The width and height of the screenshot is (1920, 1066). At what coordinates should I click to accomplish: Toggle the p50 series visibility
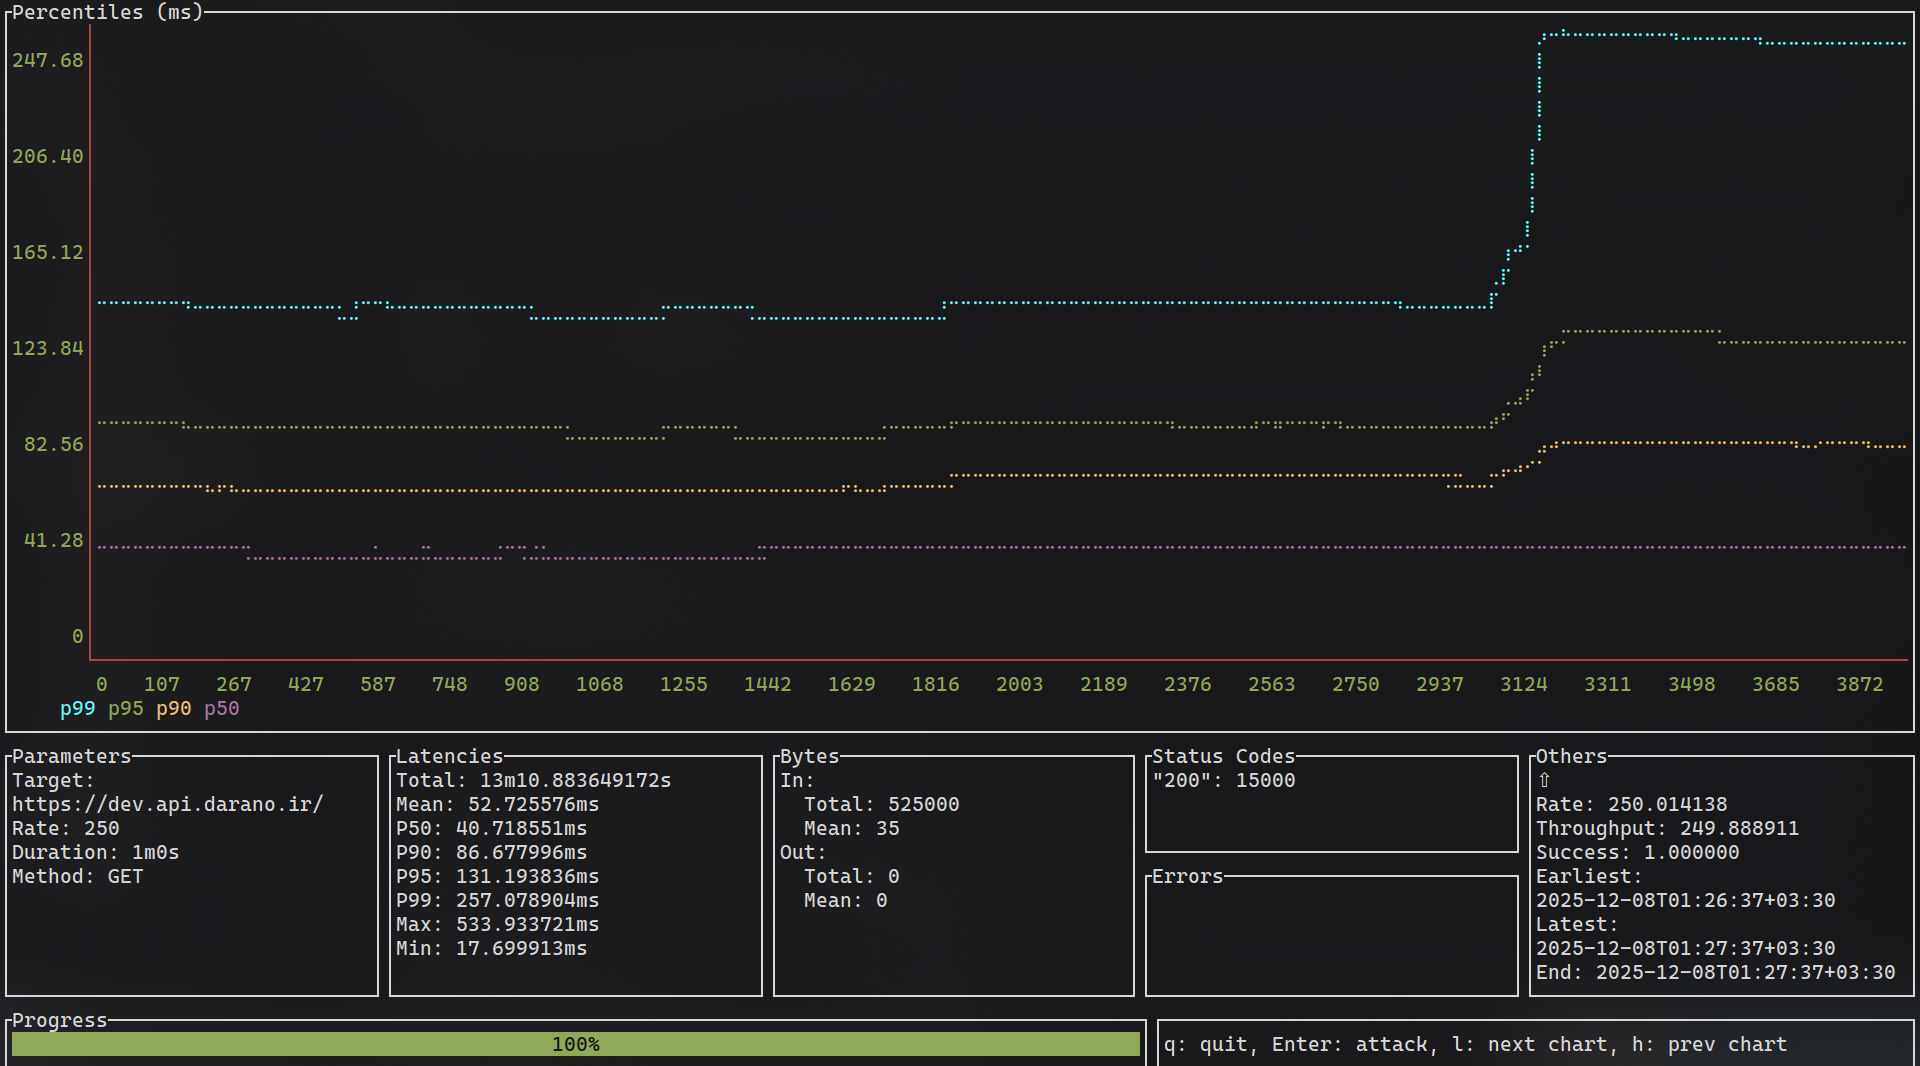click(221, 709)
